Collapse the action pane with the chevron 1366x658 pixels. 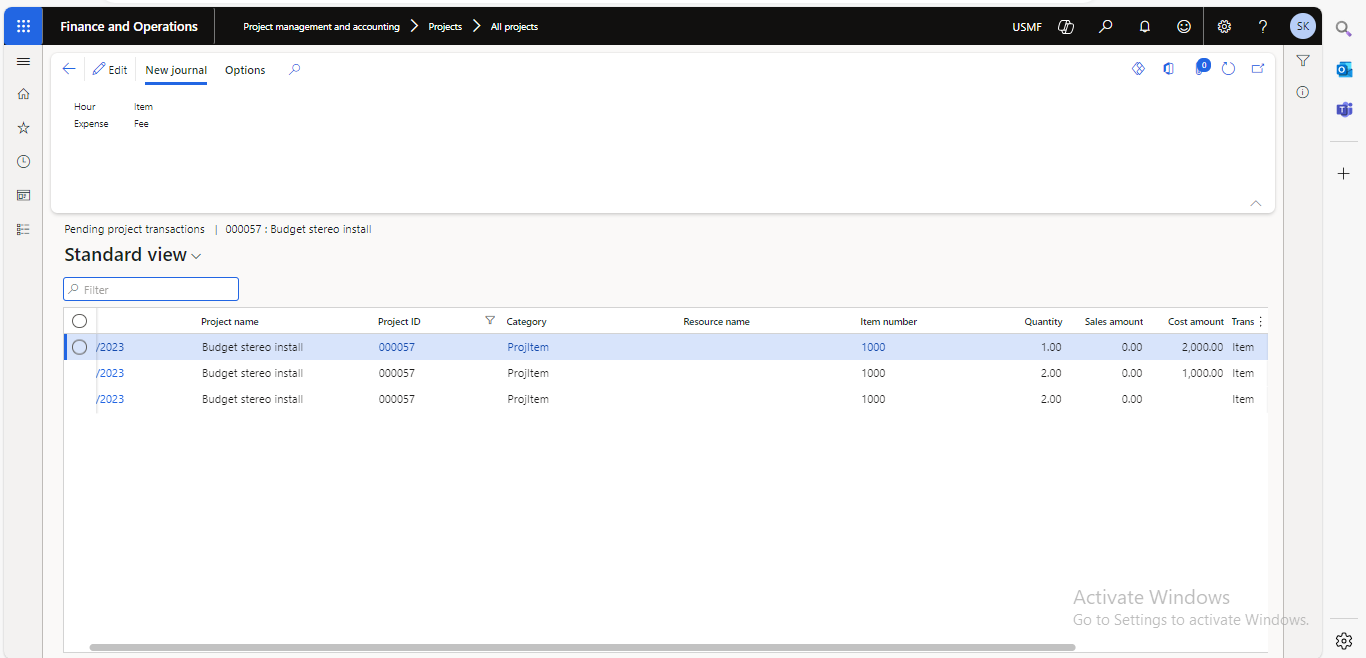click(x=1256, y=203)
